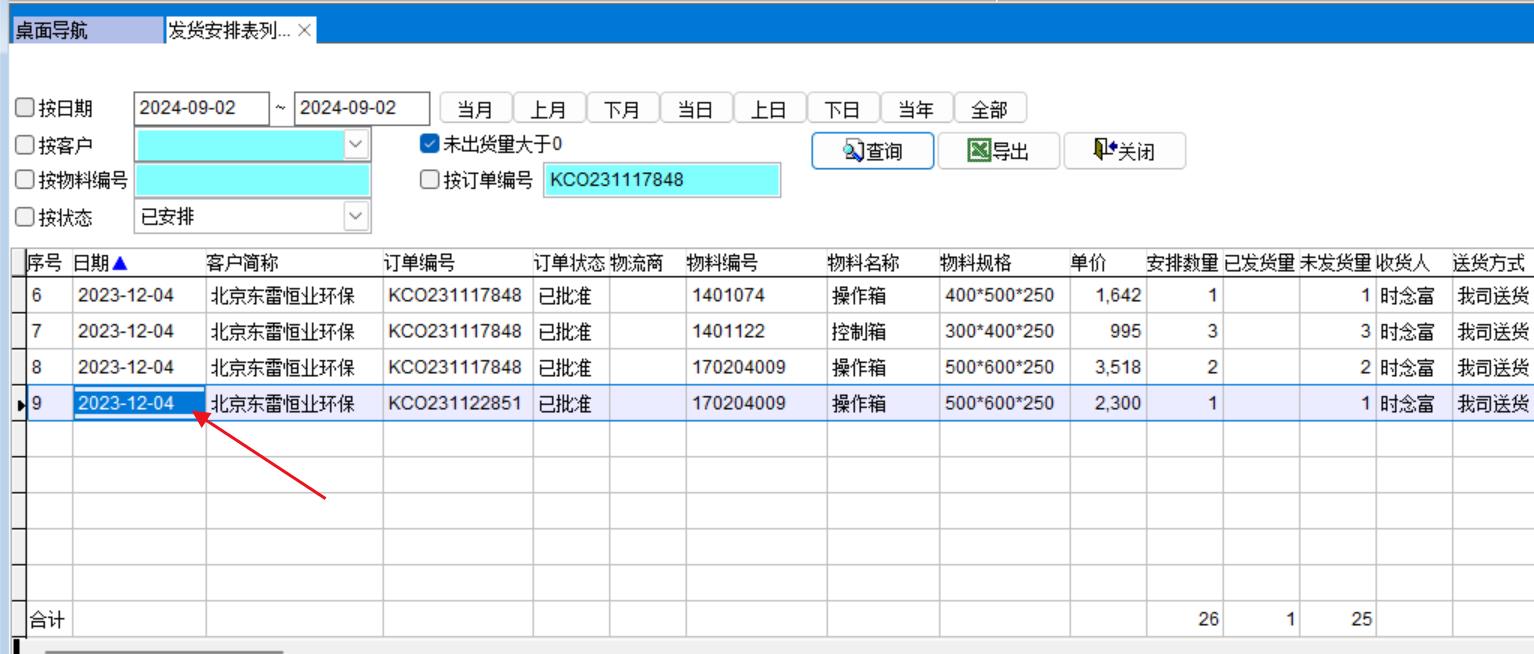Image resolution: width=1534 pixels, height=654 pixels.
Task: Click the 日期 column sort arrow
Action: pos(121,263)
